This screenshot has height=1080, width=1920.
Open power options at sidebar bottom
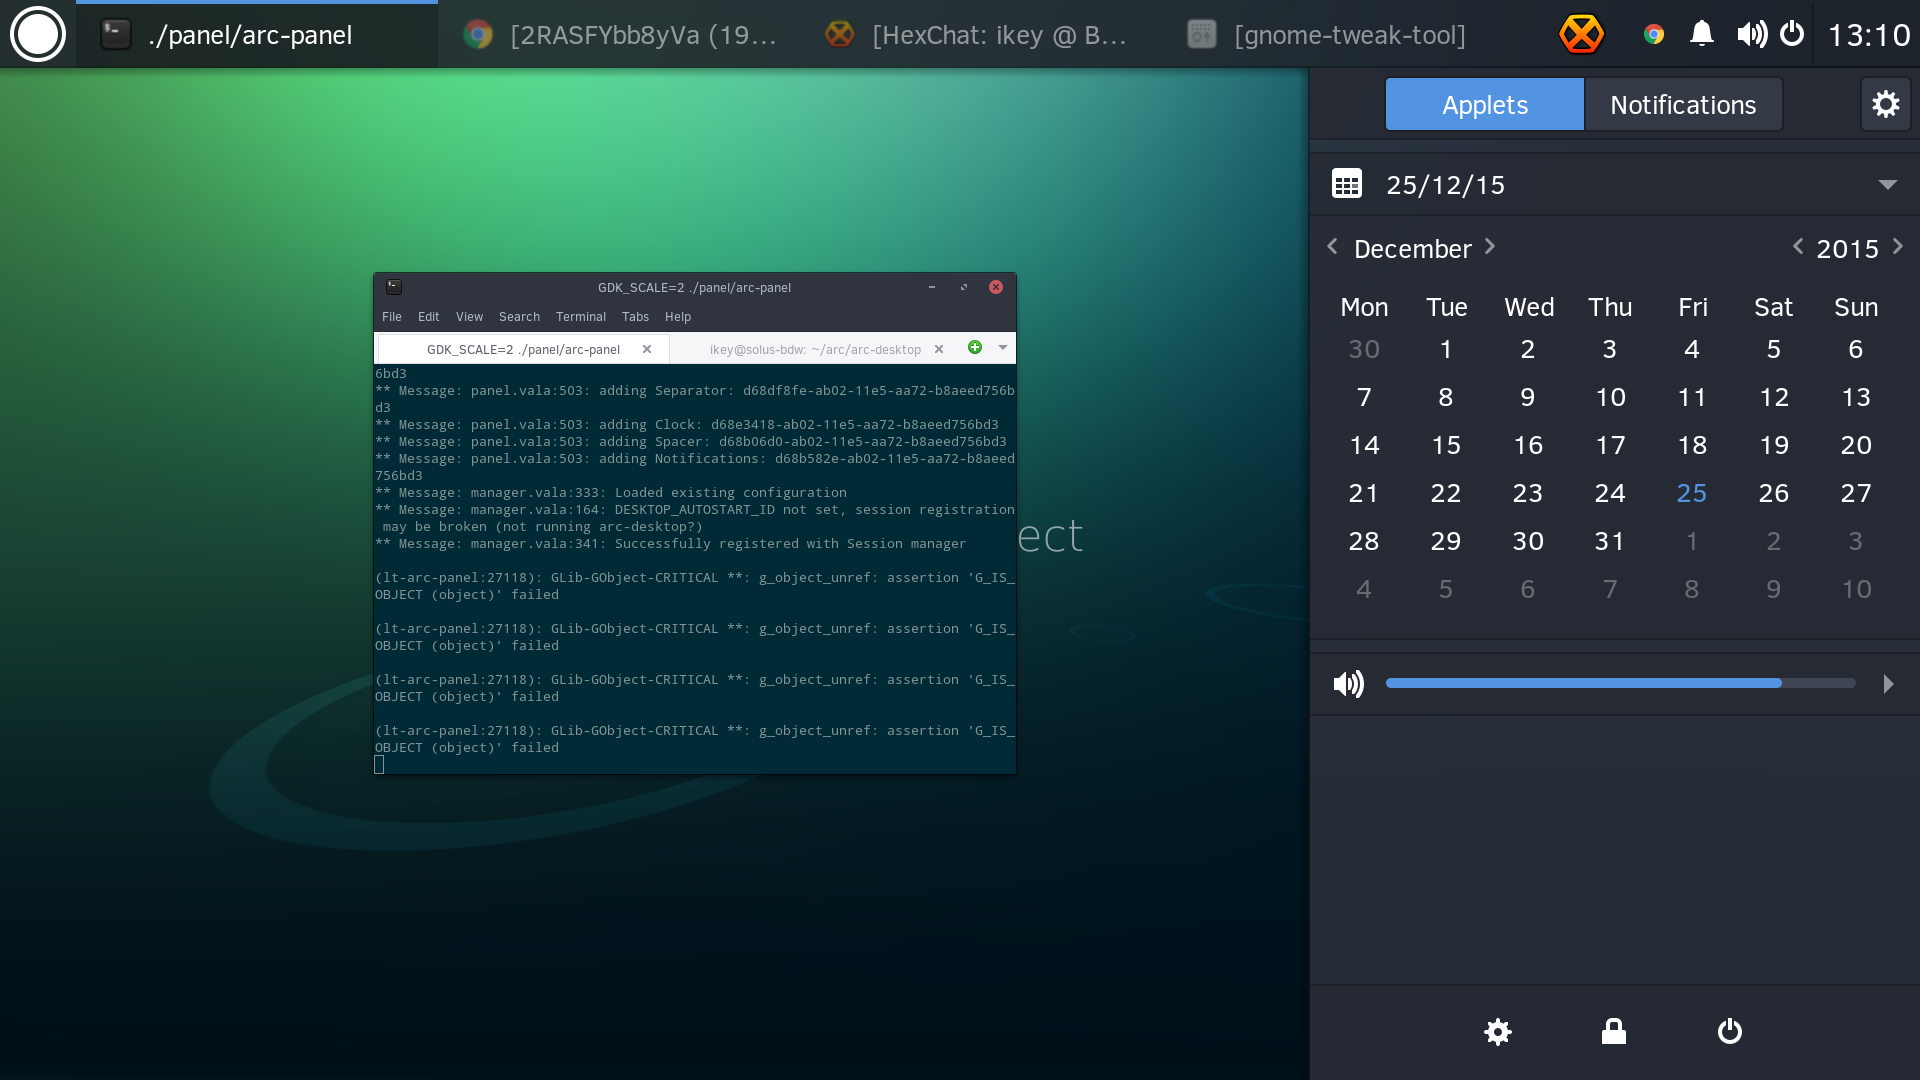click(1730, 1031)
